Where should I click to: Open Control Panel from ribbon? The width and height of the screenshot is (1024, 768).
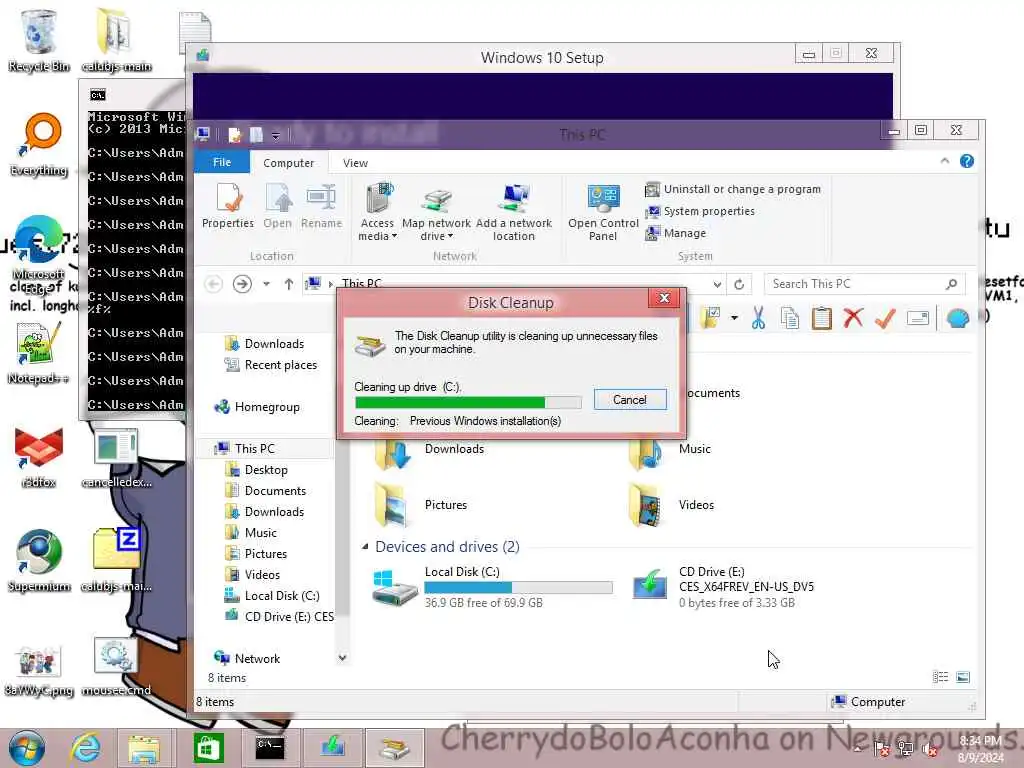tap(603, 212)
